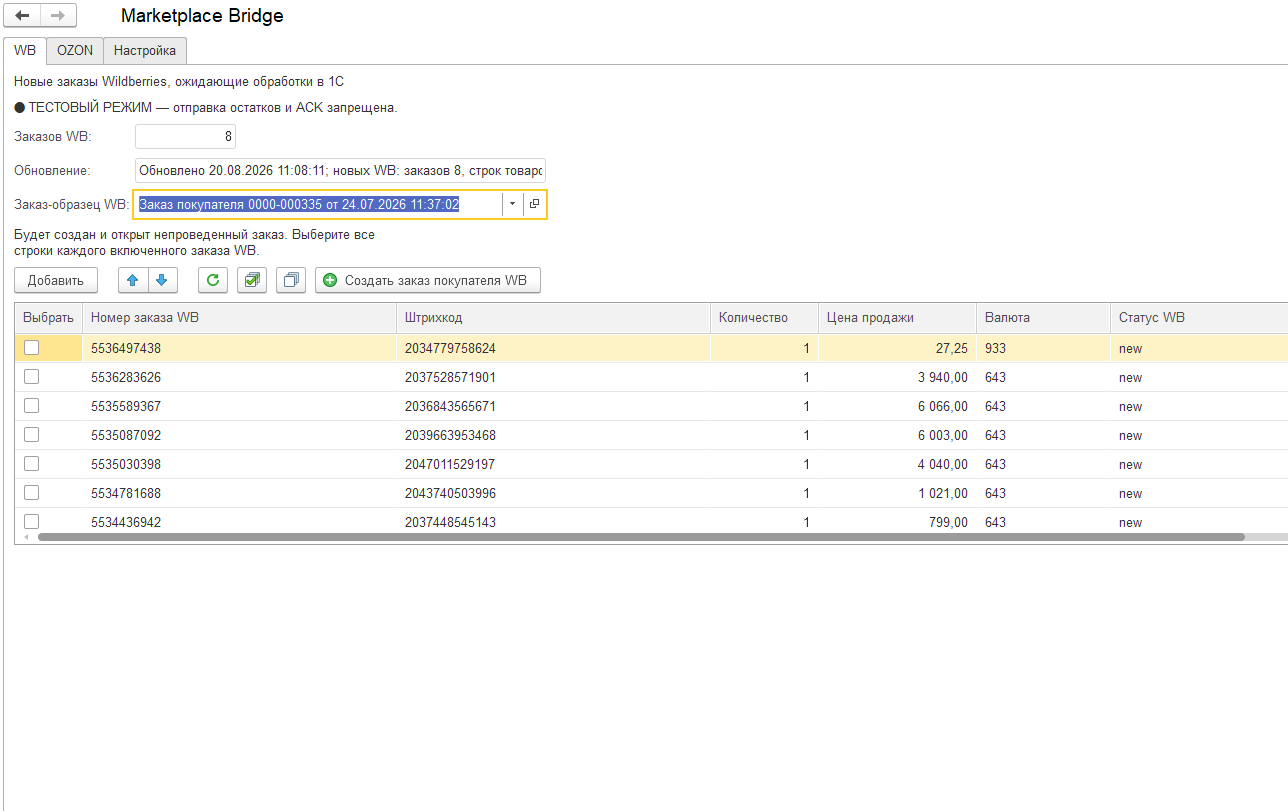Image resolution: width=1288 pixels, height=811 pixels.
Task: Click price cell 1 021,00
Action: coord(897,493)
